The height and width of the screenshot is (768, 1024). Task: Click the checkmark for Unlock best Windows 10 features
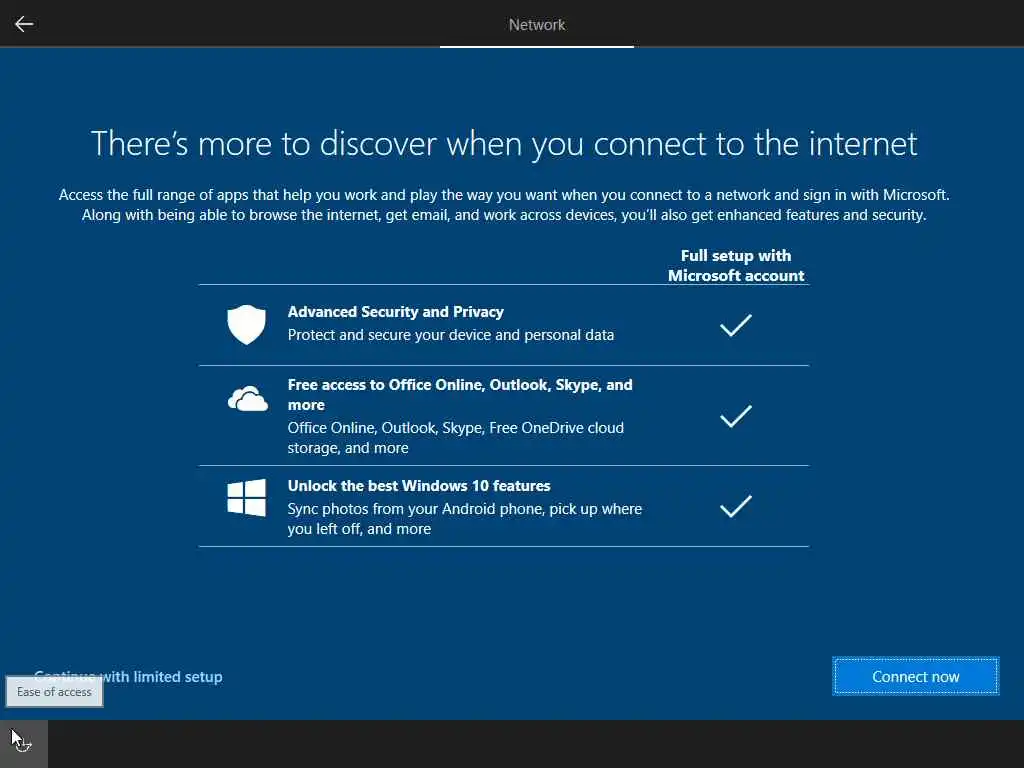point(735,506)
